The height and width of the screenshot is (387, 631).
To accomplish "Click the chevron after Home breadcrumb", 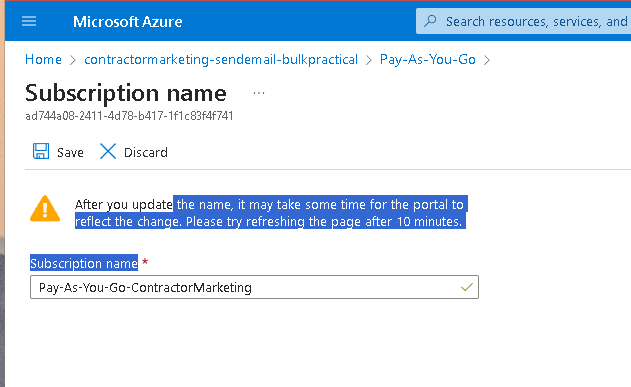I will point(73,60).
